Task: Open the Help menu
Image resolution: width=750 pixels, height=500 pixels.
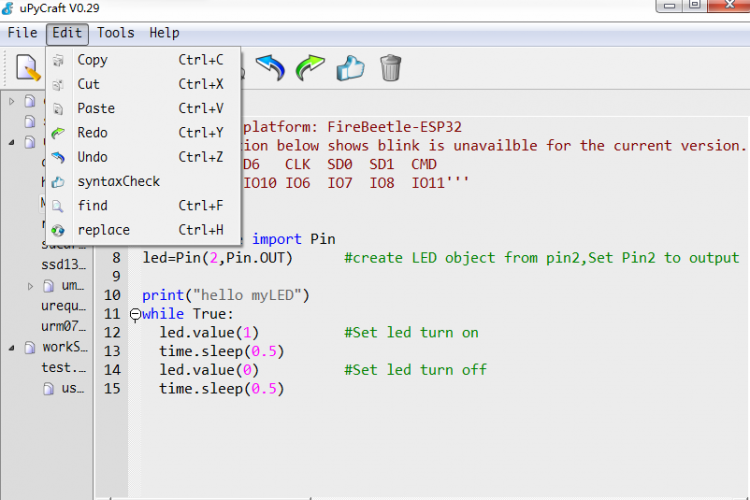Action: tap(165, 33)
